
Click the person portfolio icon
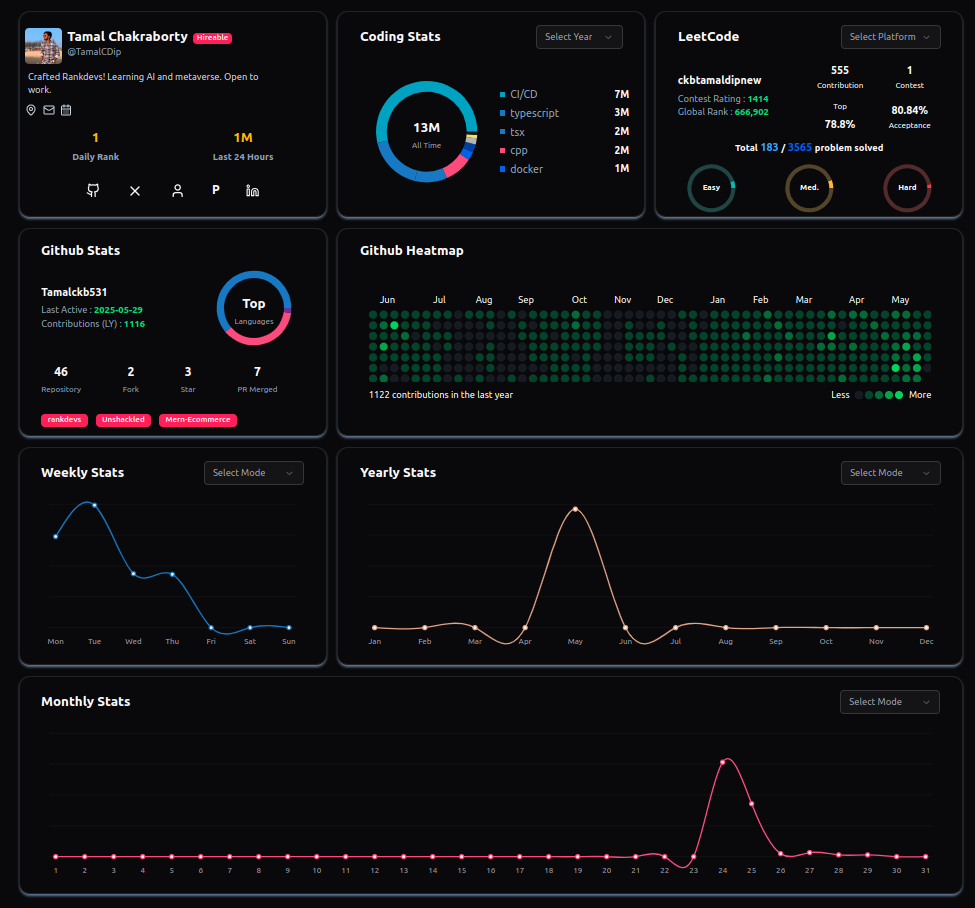click(177, 190)
